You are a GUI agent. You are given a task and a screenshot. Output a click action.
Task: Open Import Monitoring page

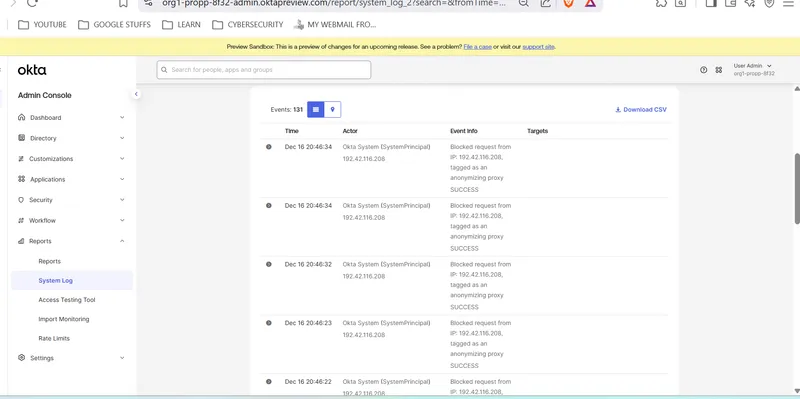point(64,319)
